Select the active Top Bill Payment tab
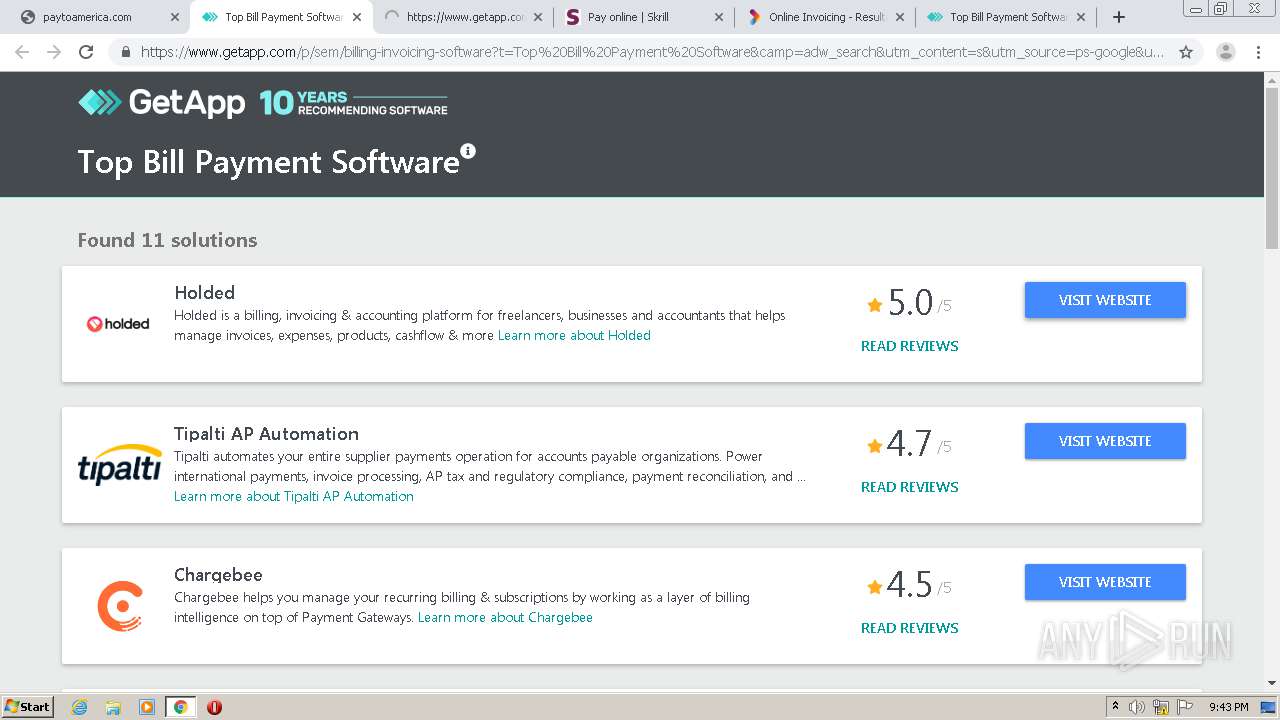The image size is (1280, 720). (282, 17)
